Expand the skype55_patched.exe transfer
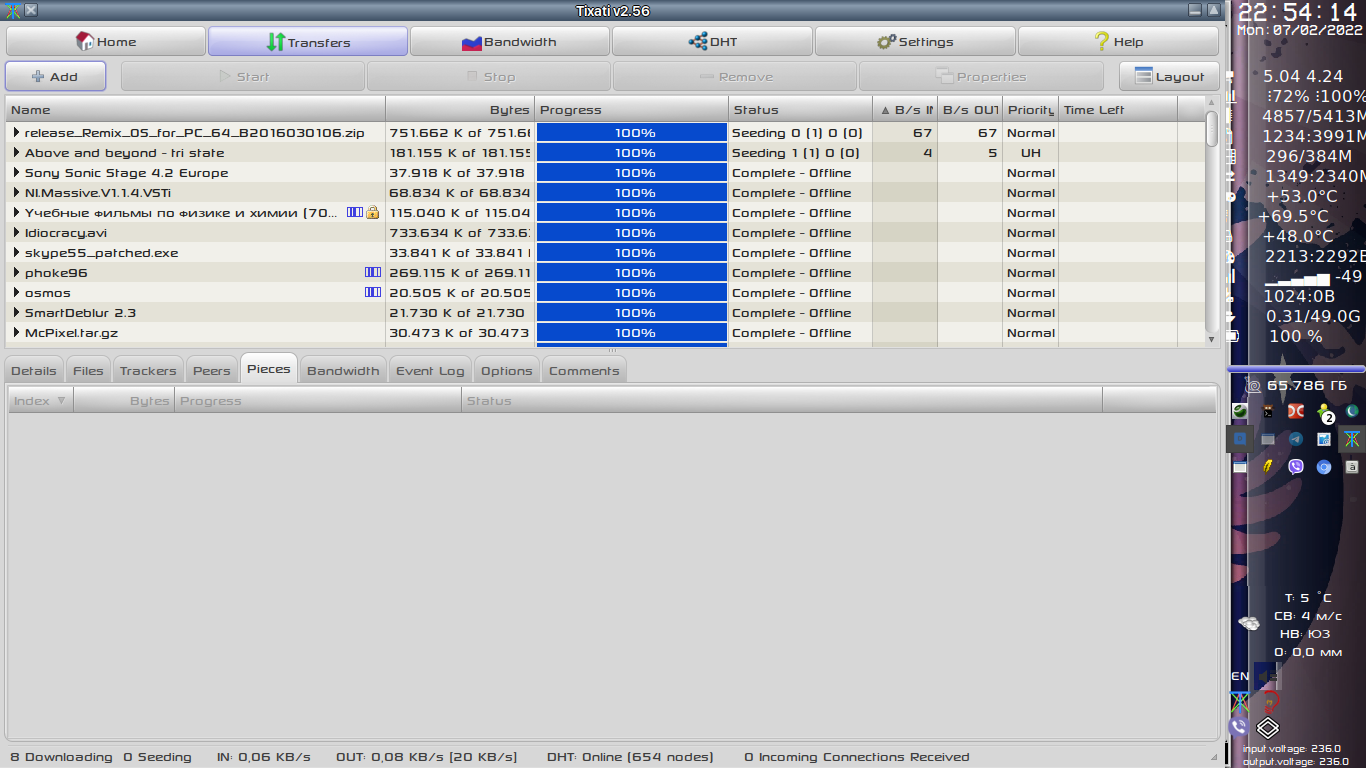 [x=16, y=252]
